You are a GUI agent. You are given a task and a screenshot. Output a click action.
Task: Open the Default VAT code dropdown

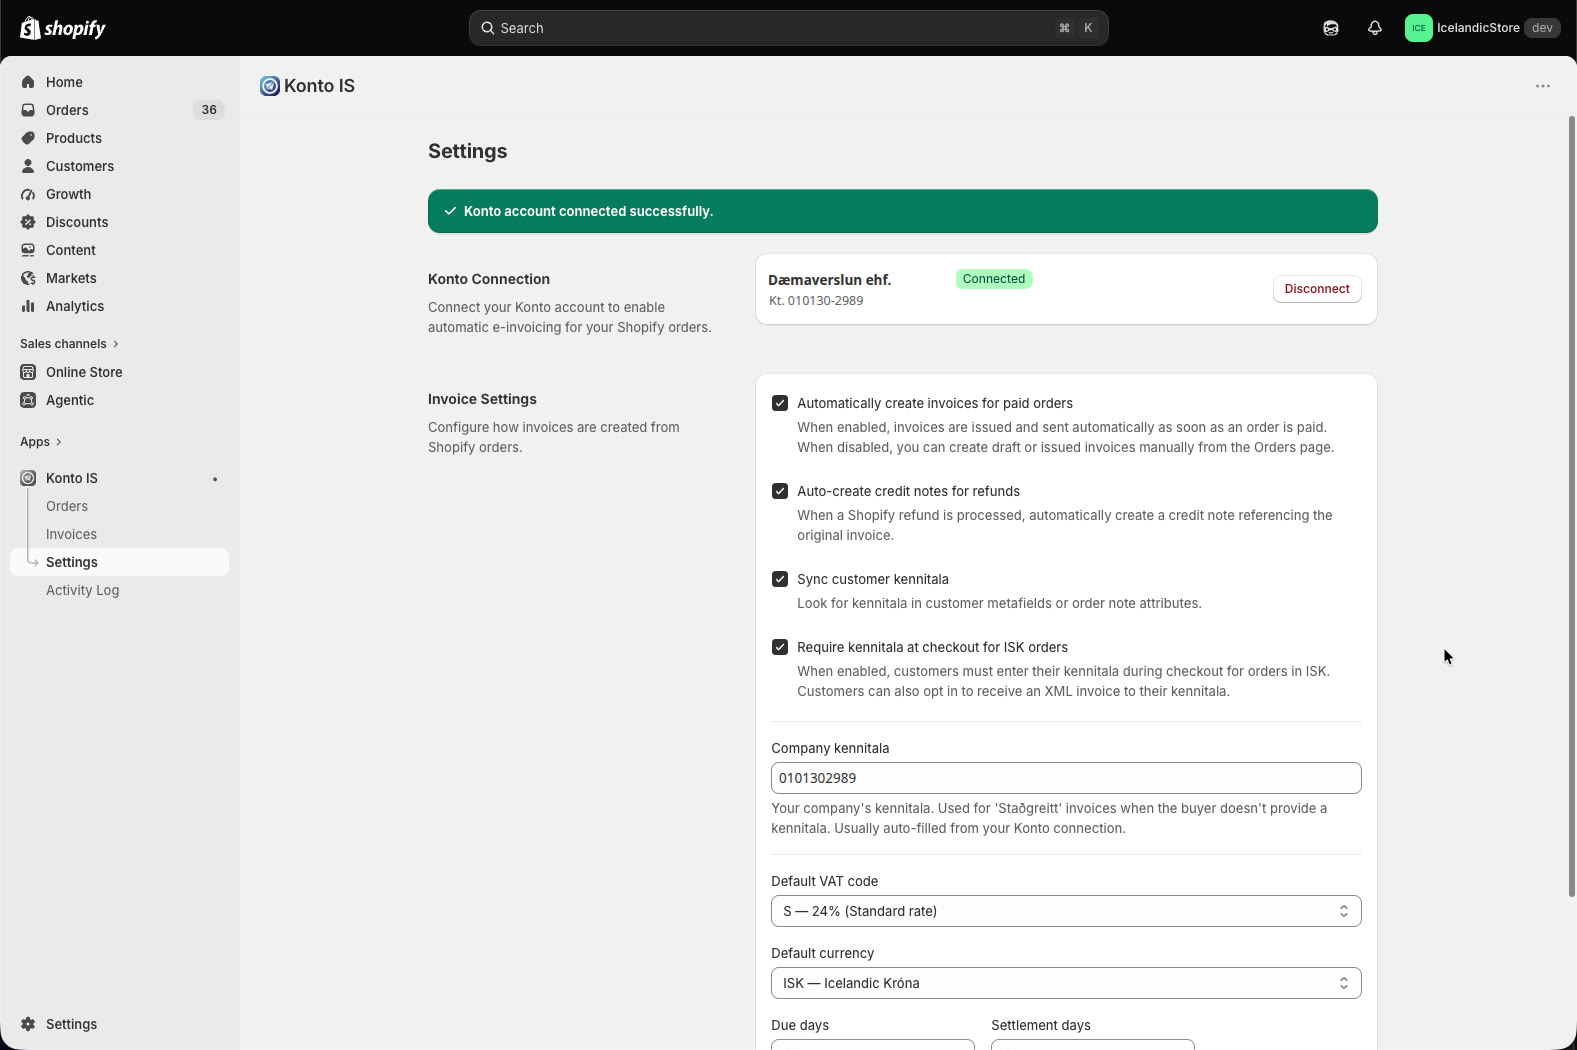[1066, 911]
